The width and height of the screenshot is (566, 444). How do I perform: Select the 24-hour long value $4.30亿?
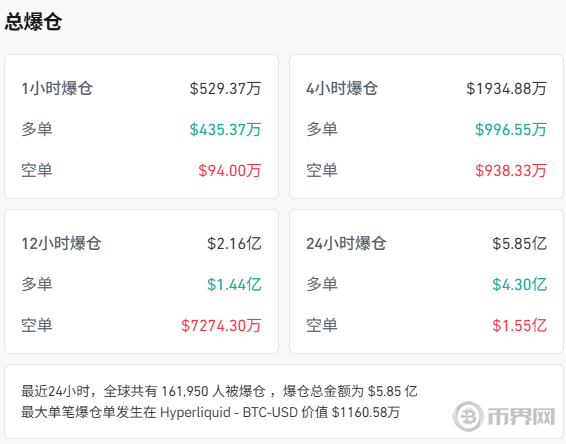coord(519,284)
